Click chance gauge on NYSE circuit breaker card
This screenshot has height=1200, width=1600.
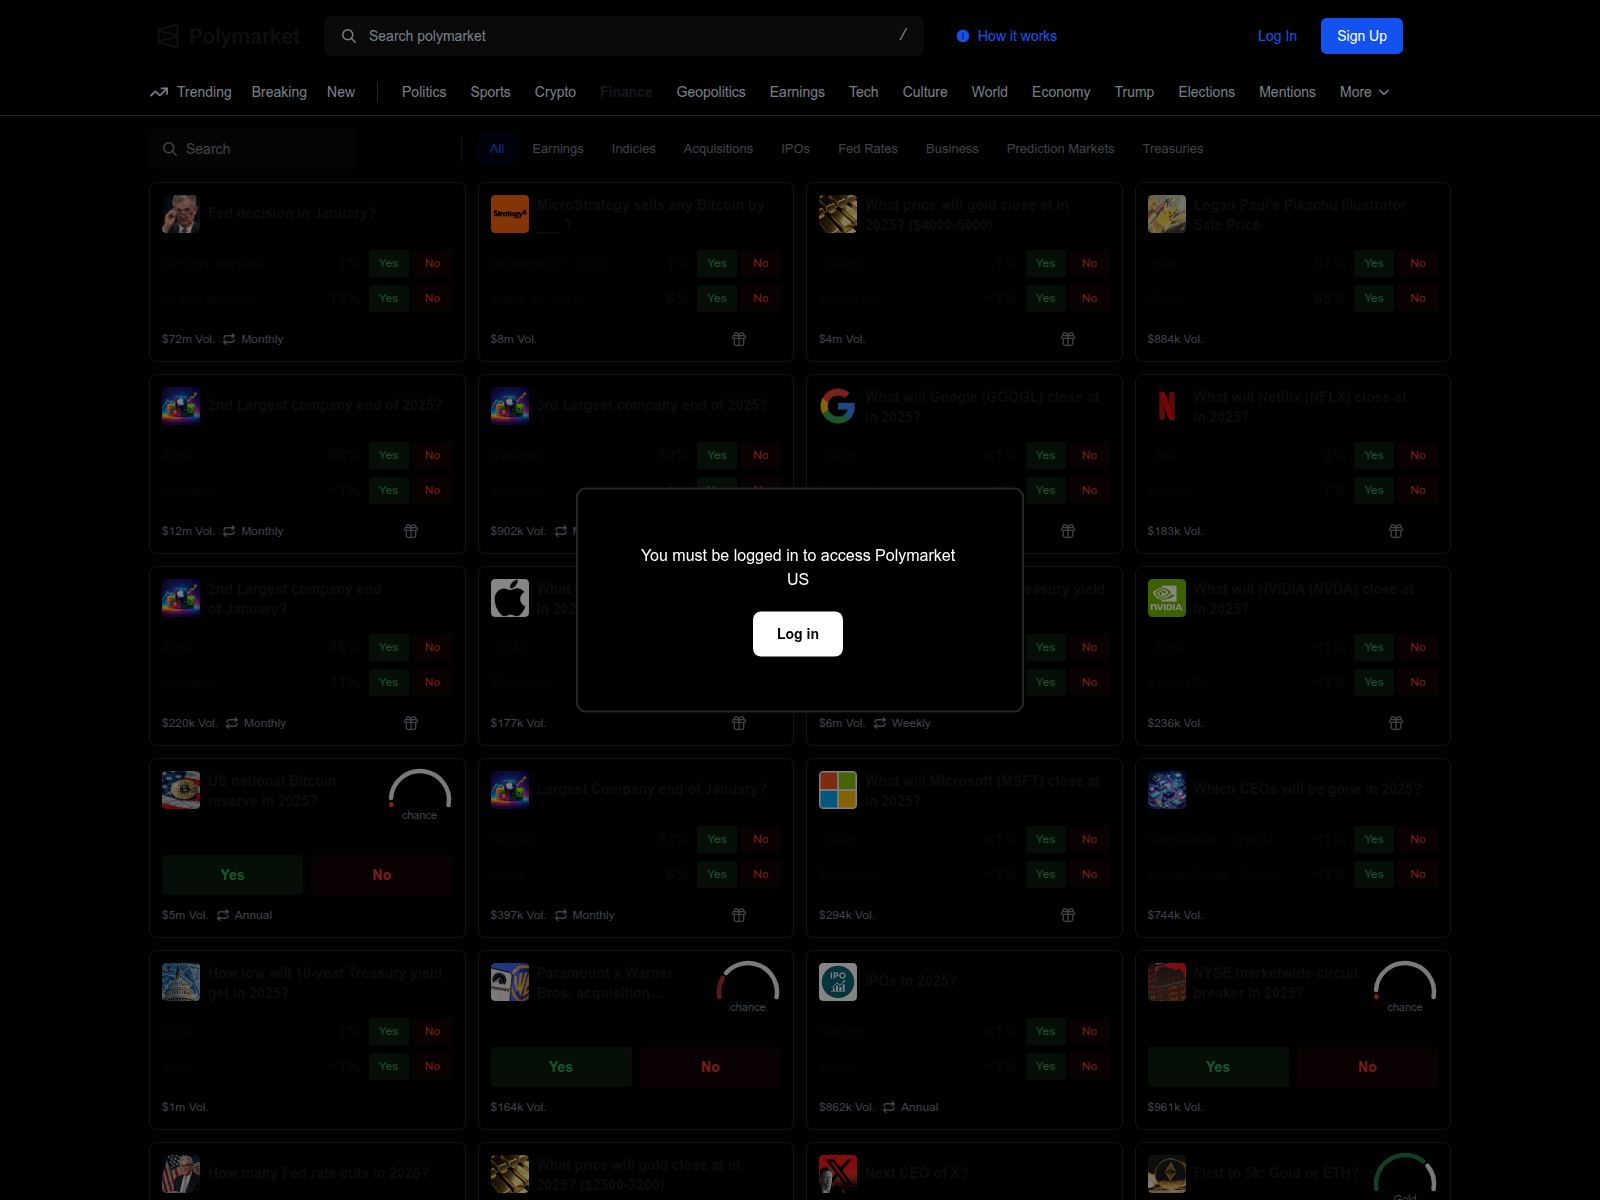pos(1405,986)
